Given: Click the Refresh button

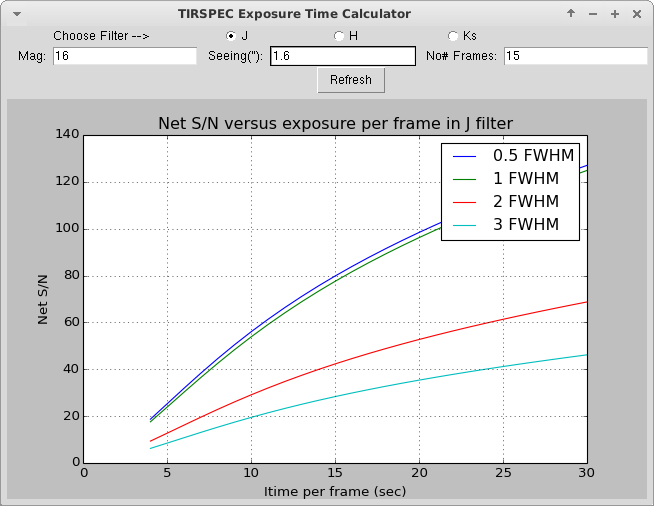Looking at the screenshot, I should click(x=351, y=80).
